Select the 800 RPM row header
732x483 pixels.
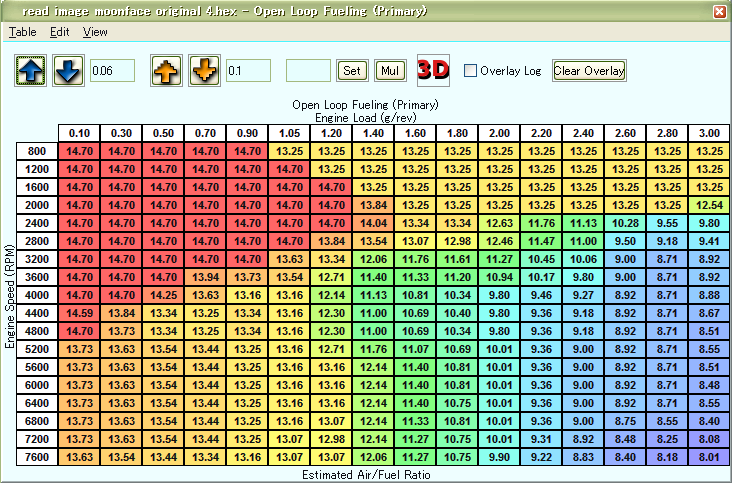click(37, 151)
